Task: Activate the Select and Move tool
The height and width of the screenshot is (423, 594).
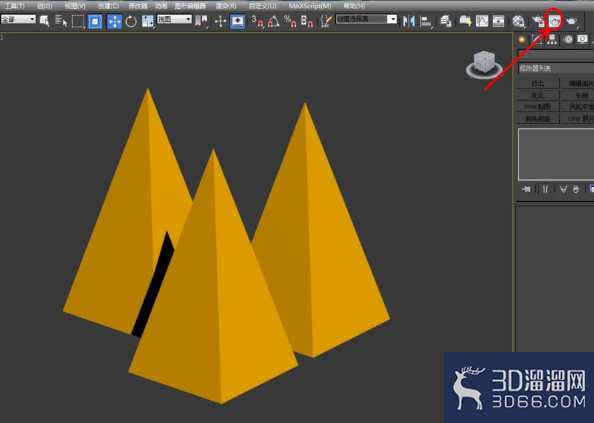Action: [x=114, y=21]
